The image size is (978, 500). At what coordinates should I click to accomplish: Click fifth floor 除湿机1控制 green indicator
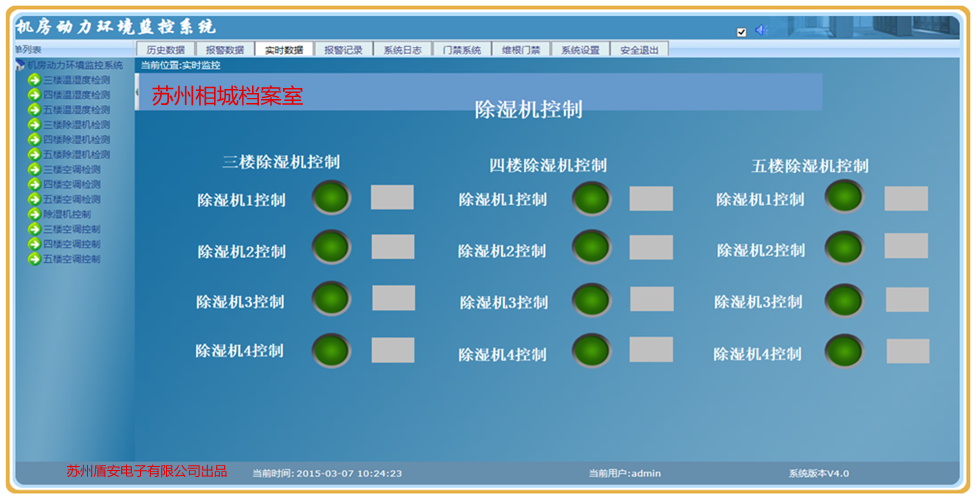click(x=845, y=197)
